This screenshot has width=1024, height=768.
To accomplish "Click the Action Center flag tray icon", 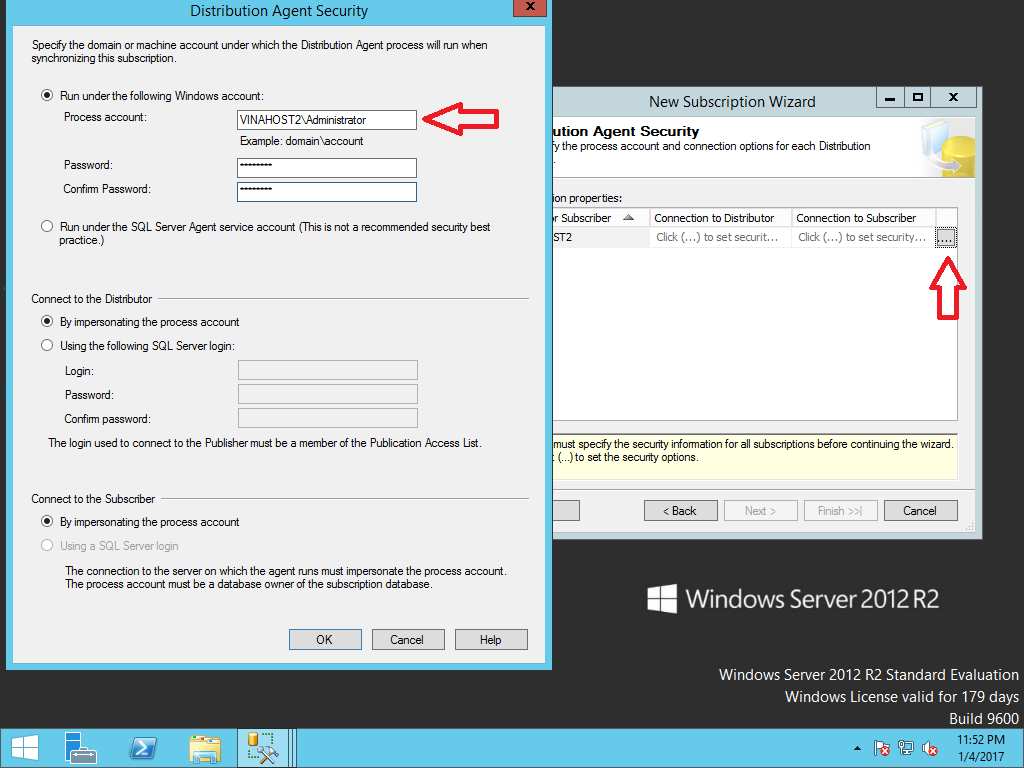I will pos(882,748).
